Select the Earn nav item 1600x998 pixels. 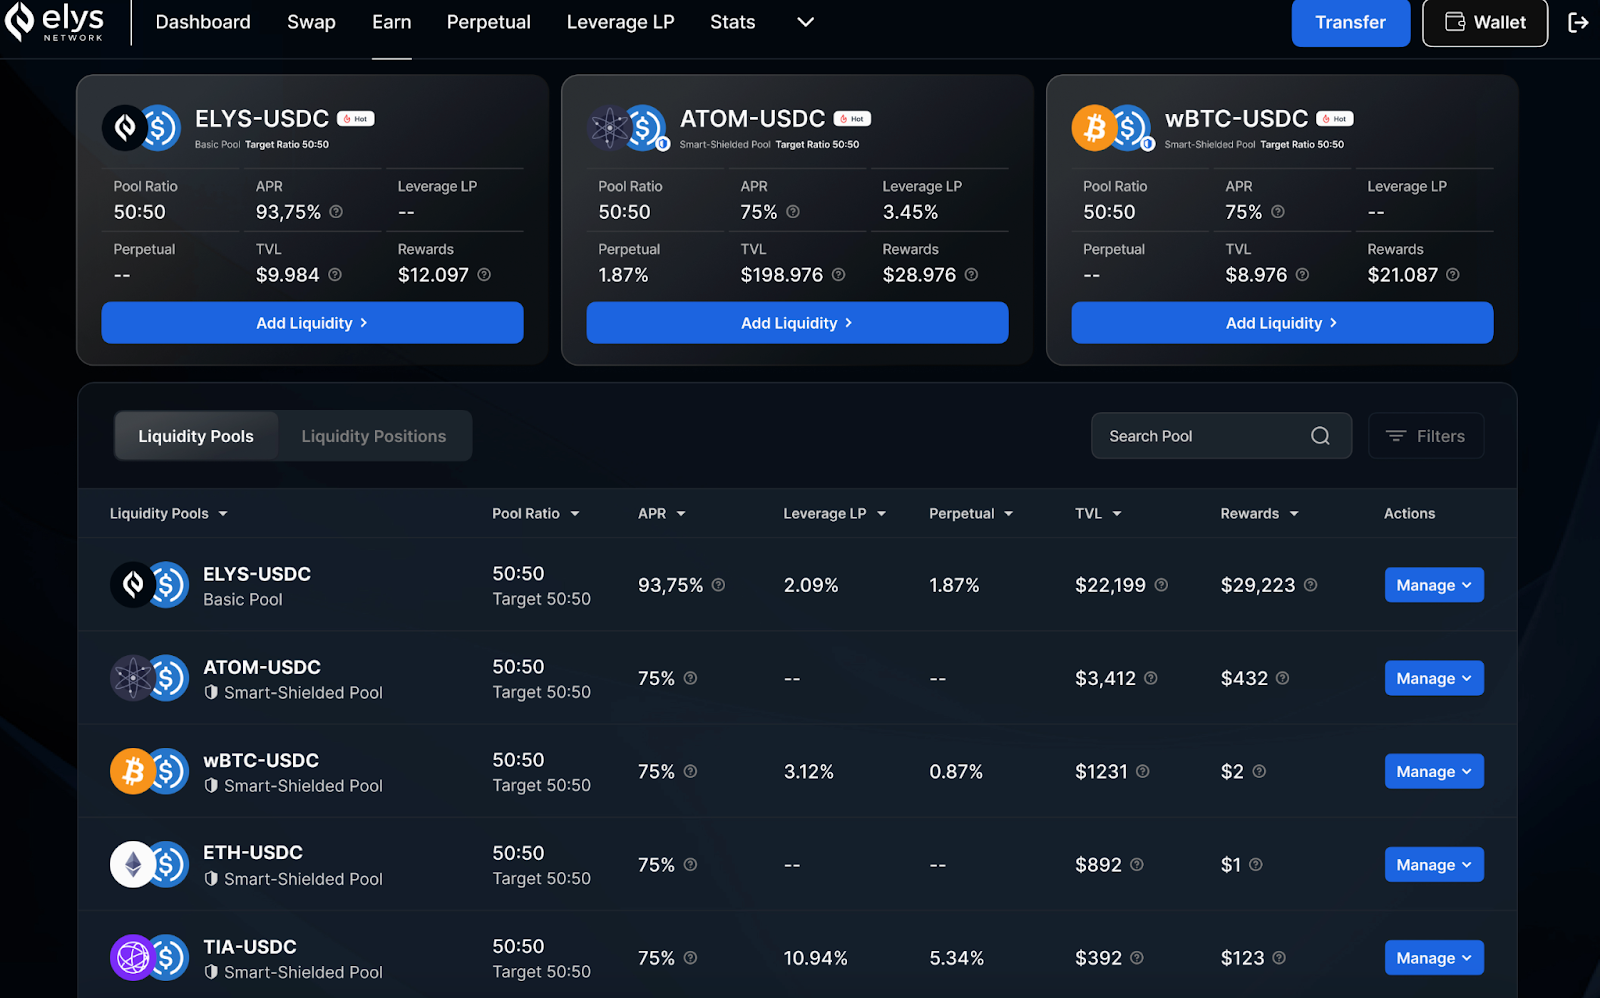(x=392, y=22)
